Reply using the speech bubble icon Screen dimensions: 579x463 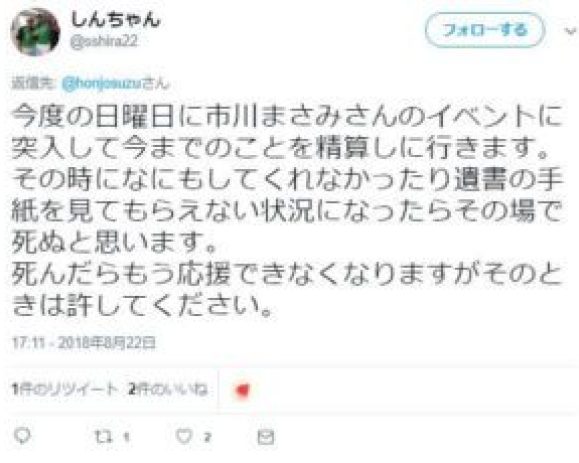click(x=22, y=436)
